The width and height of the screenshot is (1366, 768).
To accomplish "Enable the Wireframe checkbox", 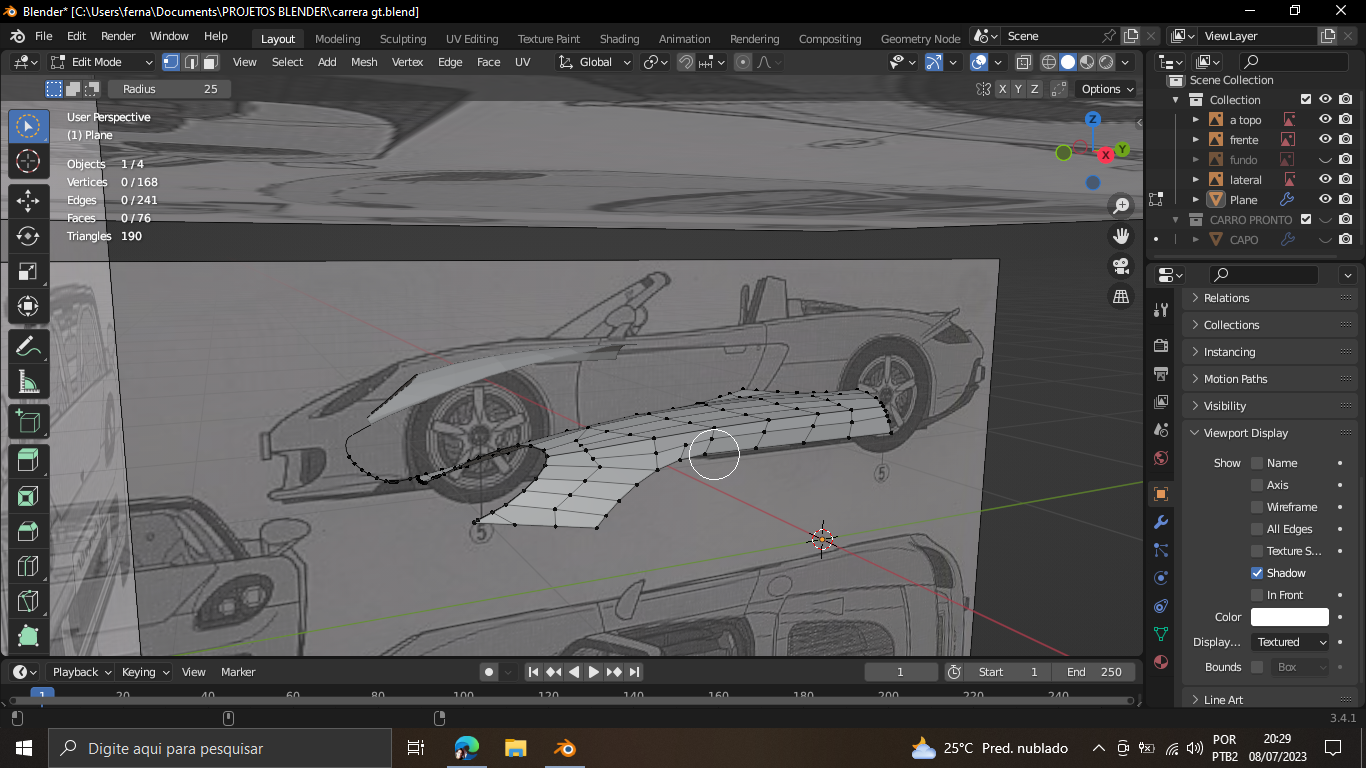I will click(1257, 507).
